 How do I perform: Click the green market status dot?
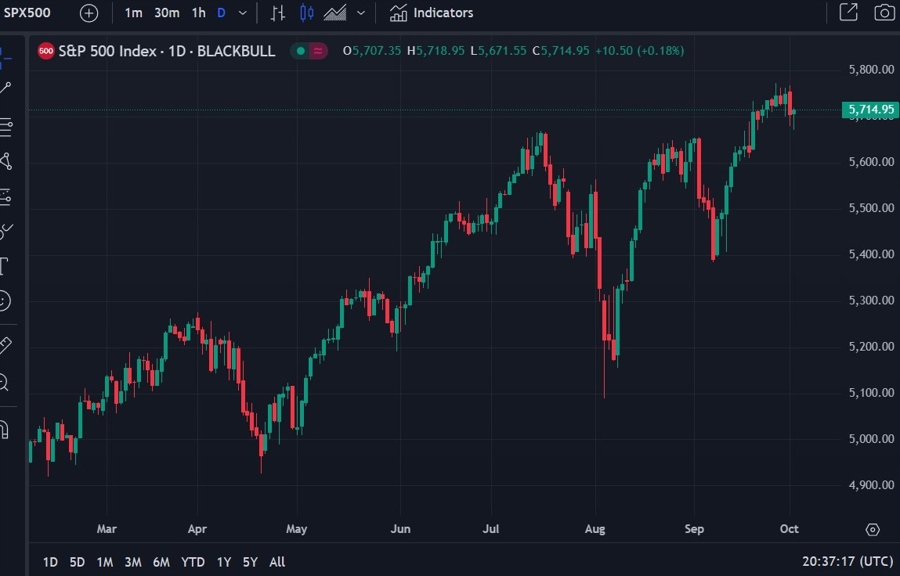(300, 51)
